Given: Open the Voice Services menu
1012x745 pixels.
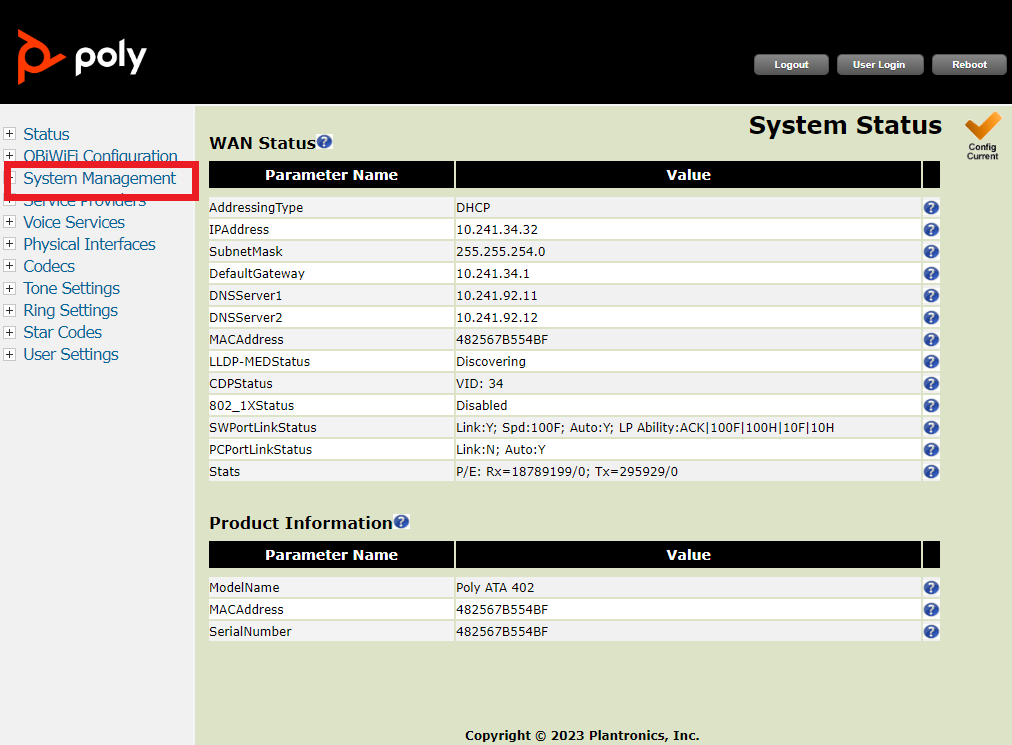Looking at the screenshot, I should (x=74, y=222).
